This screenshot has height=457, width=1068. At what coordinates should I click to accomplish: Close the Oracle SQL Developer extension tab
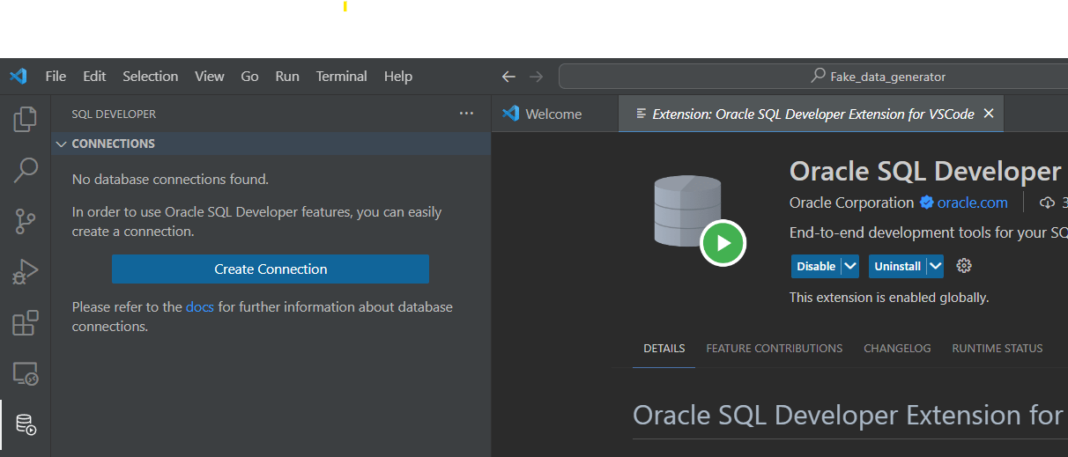click(x=989, y=113)
